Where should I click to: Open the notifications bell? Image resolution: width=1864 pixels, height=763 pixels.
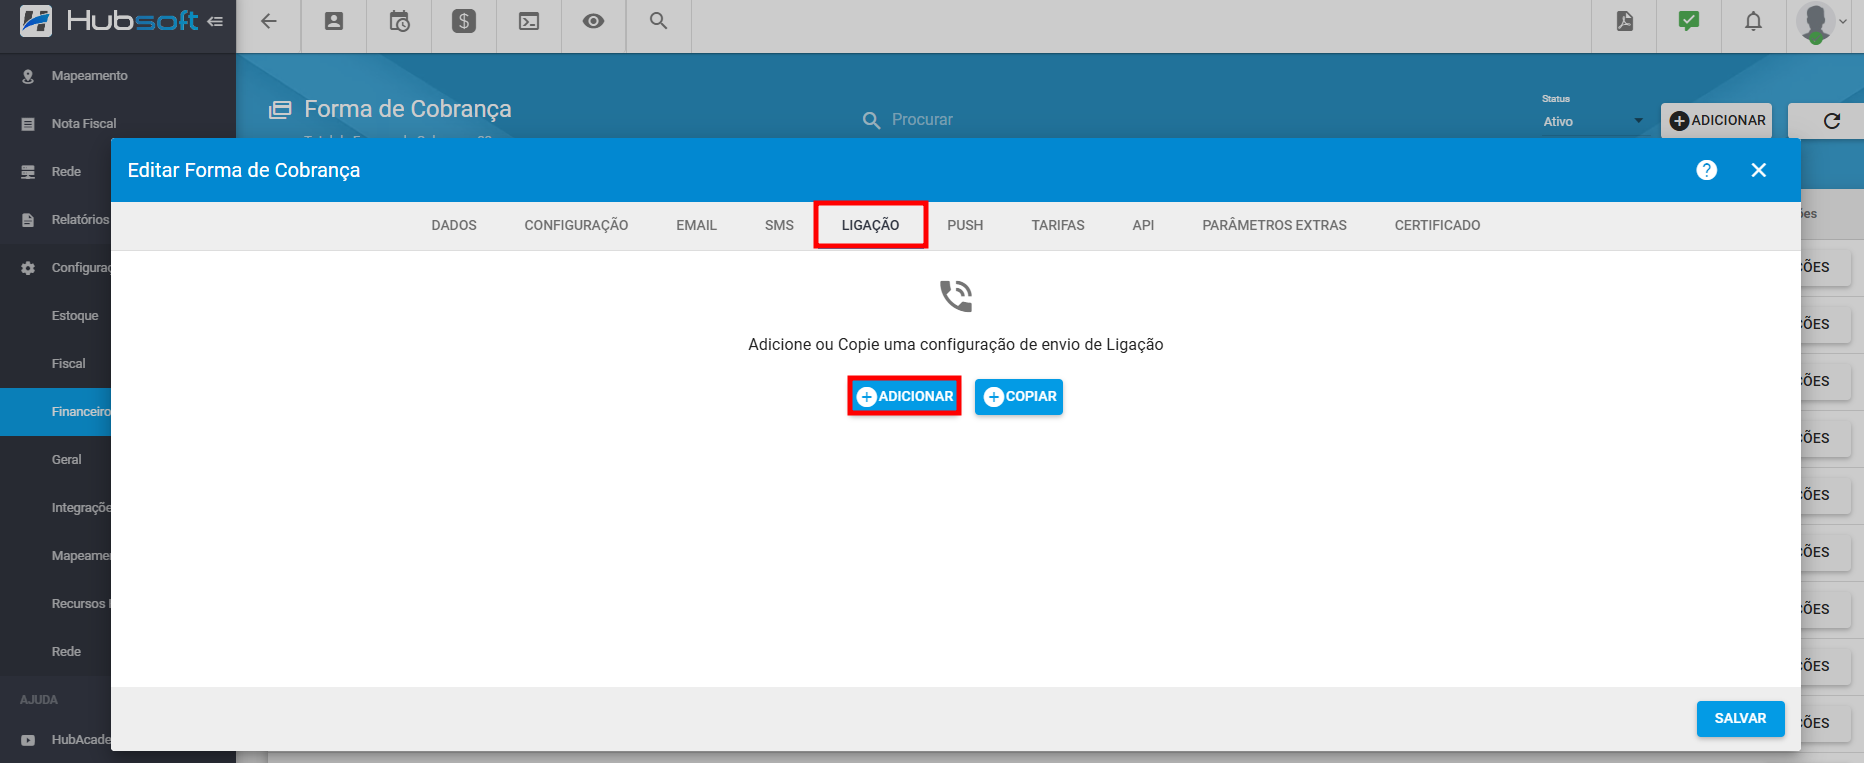click(x=1753, y=21)
